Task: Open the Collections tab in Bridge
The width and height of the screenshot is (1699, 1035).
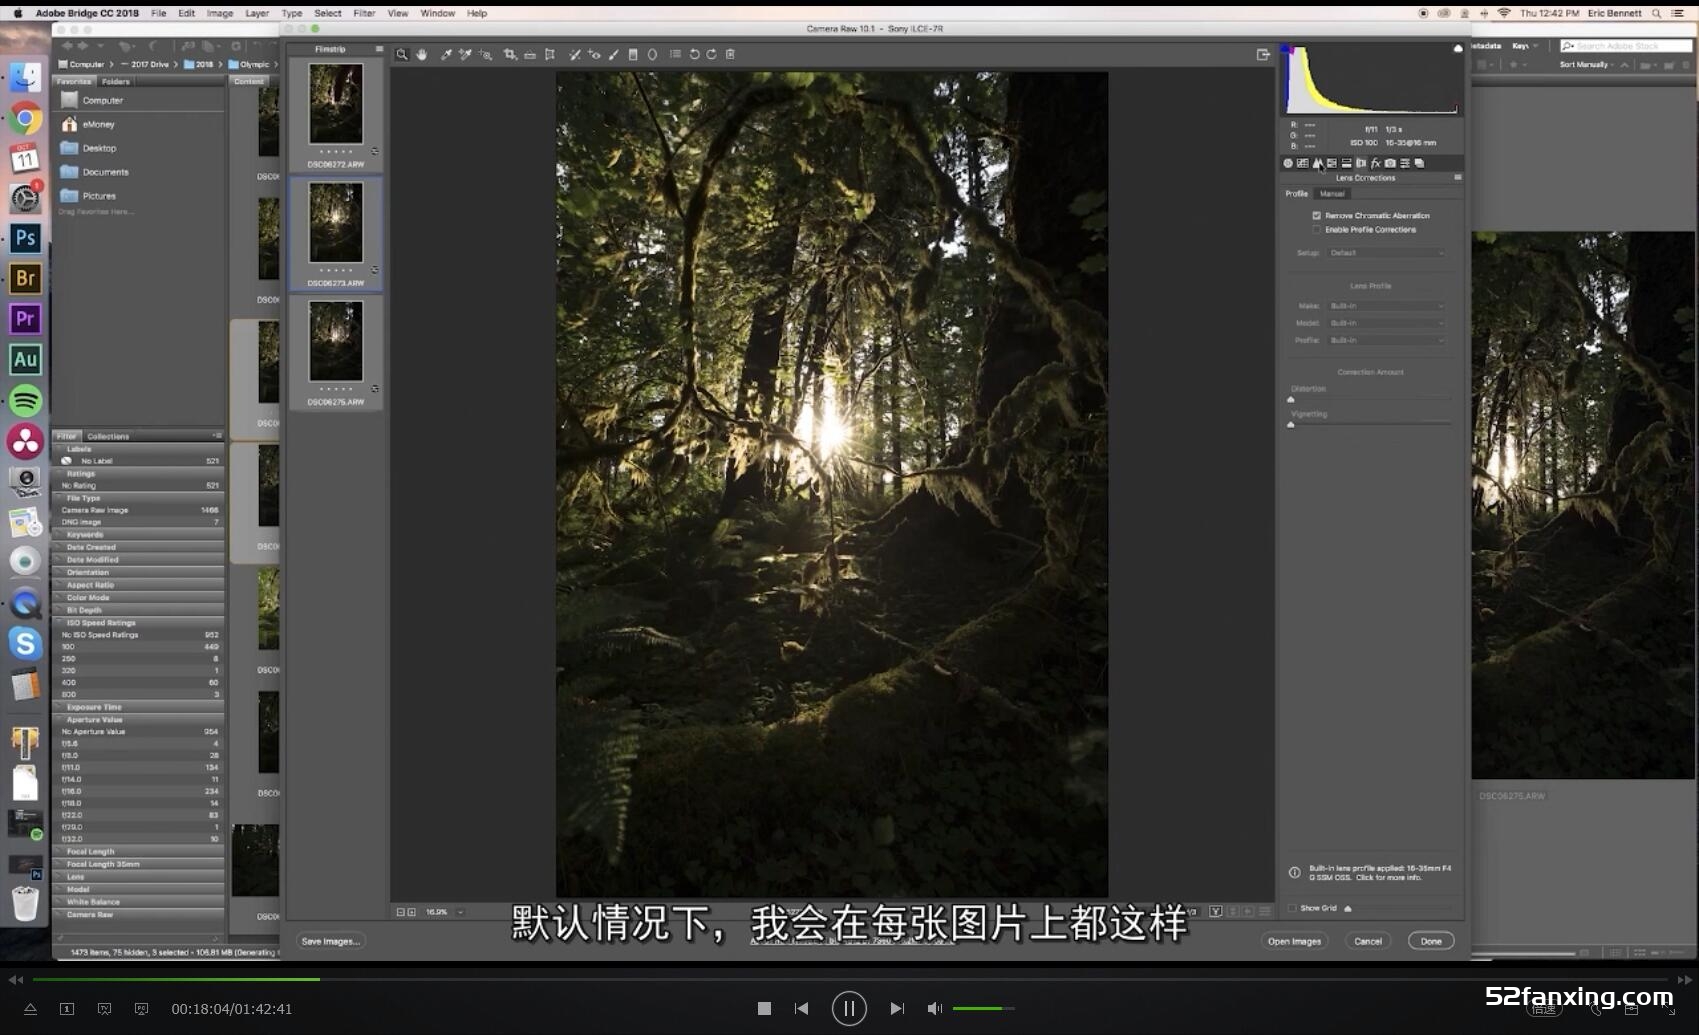Action: pos(108,437)
